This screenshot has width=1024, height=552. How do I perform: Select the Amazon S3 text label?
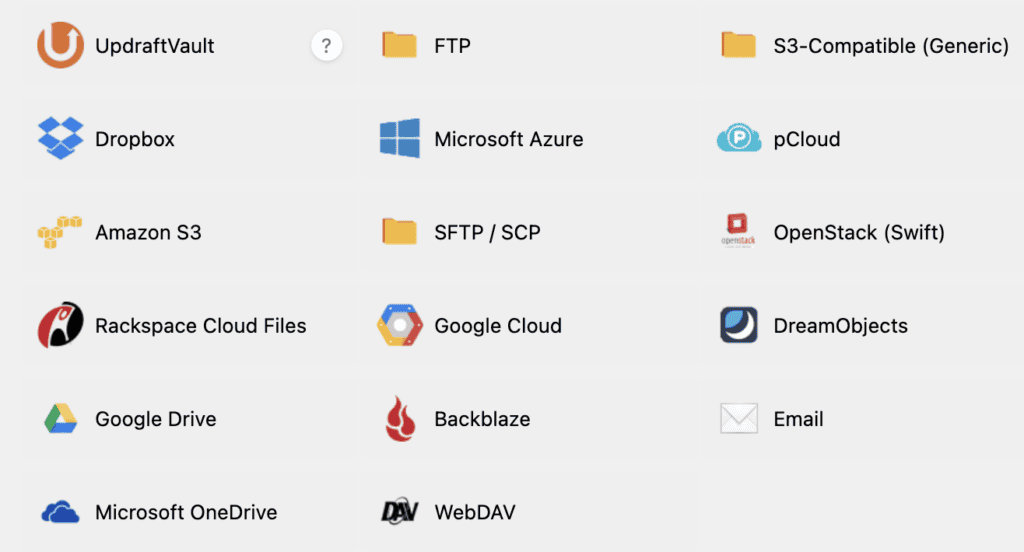[148, 233]
